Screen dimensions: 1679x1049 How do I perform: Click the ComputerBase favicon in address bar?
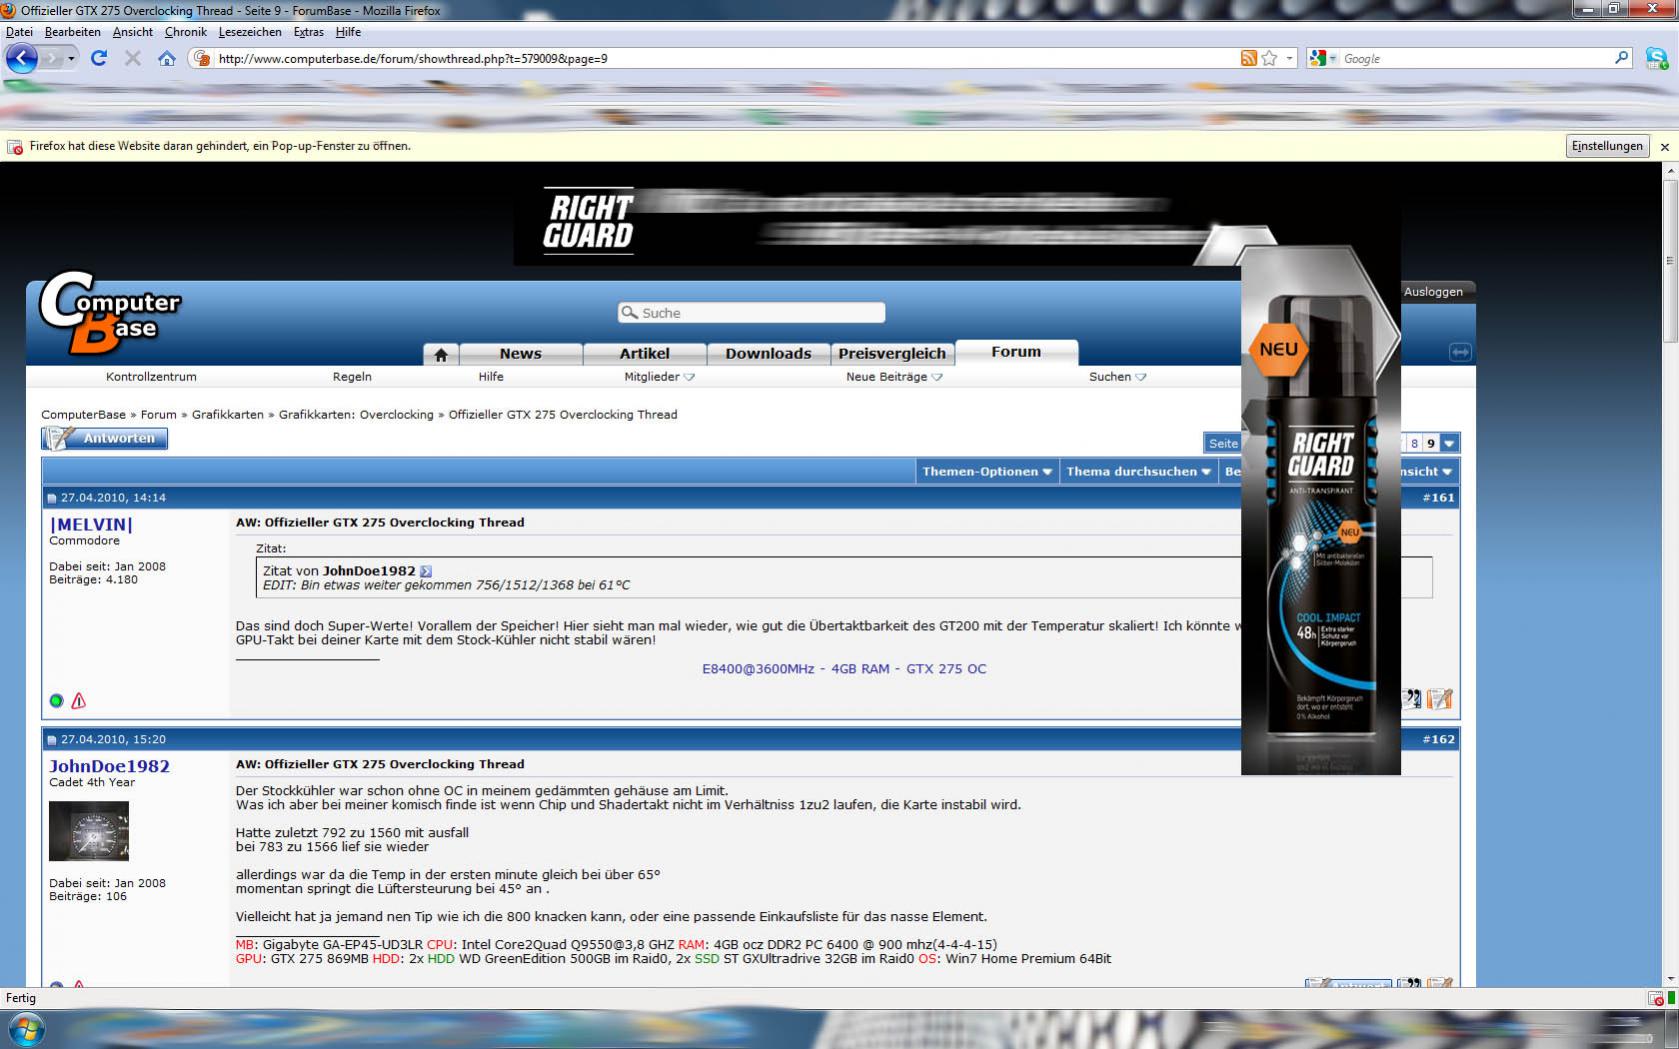point(201,58)
